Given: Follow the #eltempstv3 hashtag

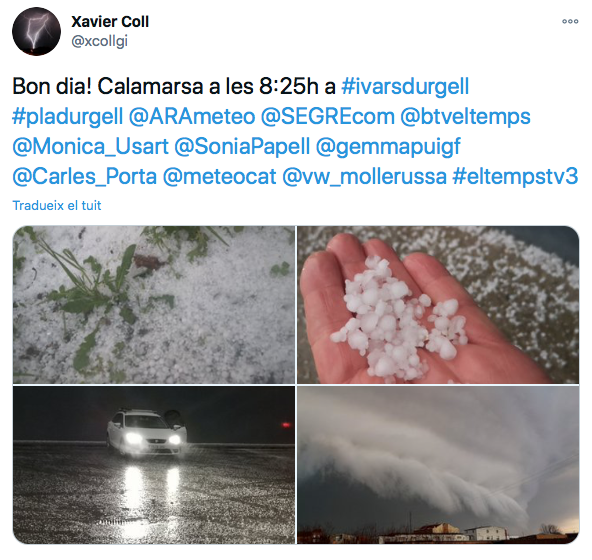Looking at the screenshot, I should pos(515,176).
